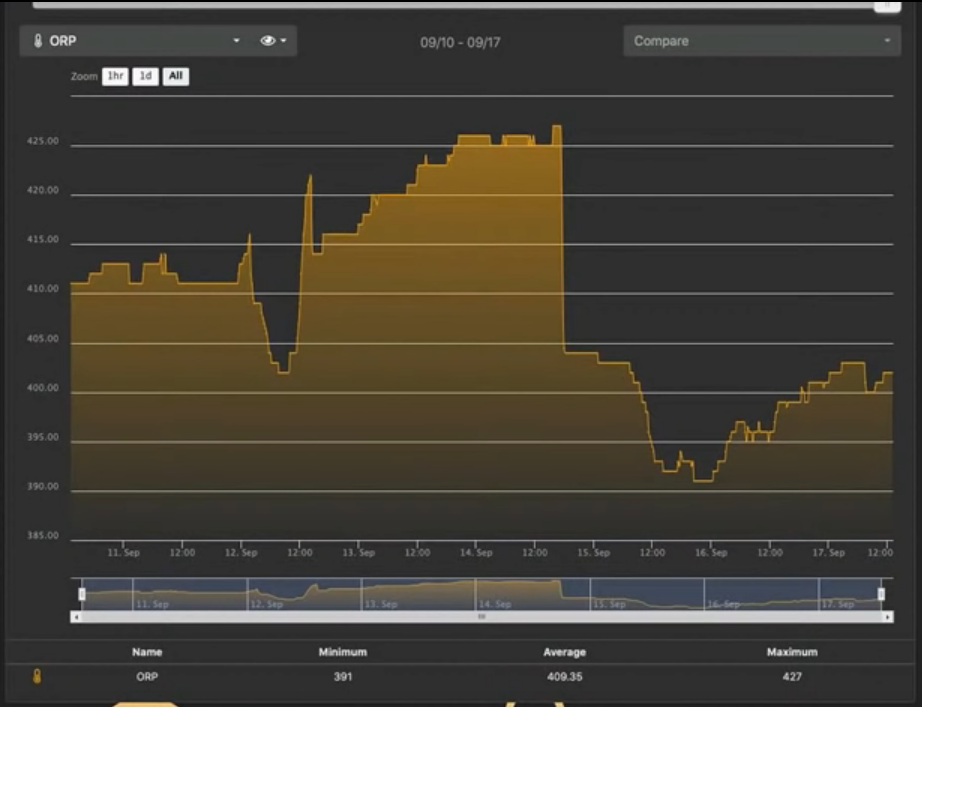
Task: Toggle the eye visibility icon
Action: pyautogui.click(x=268, y=41)
